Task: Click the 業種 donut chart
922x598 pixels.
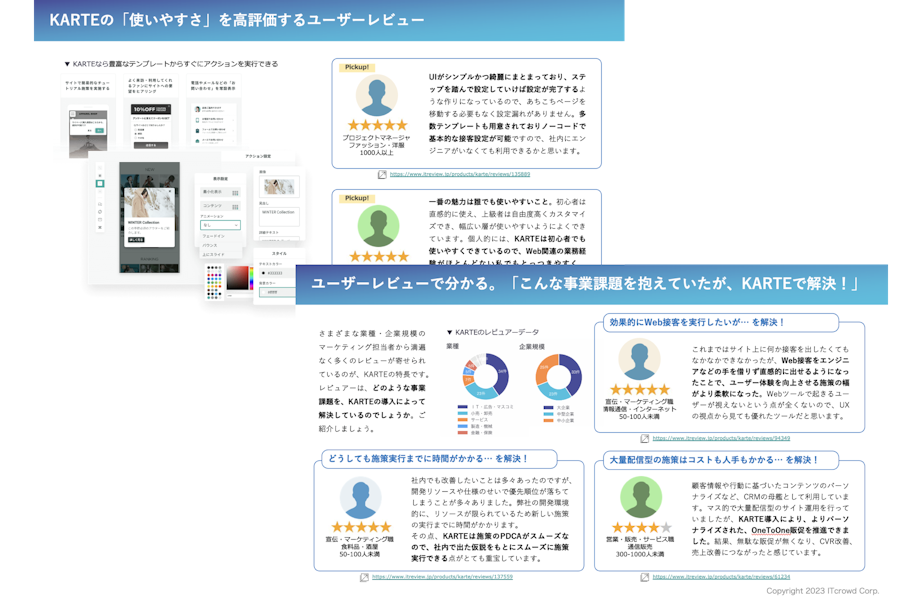Action: (x=484, y=376)
